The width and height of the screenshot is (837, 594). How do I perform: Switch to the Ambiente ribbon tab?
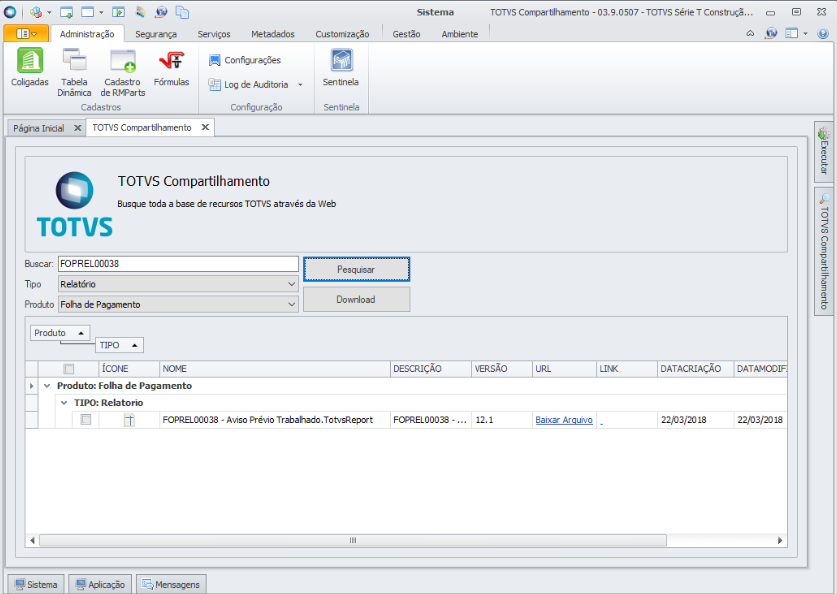[460, 34]
